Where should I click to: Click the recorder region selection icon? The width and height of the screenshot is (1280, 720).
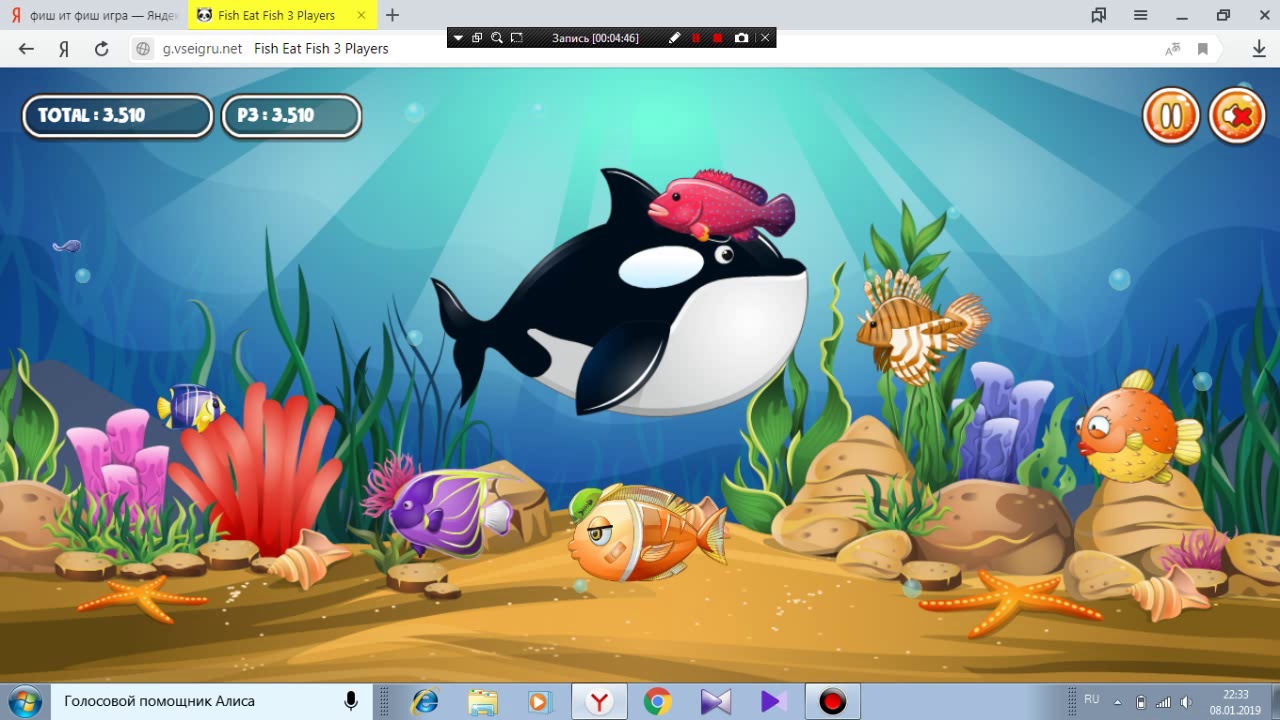[516, 38]
